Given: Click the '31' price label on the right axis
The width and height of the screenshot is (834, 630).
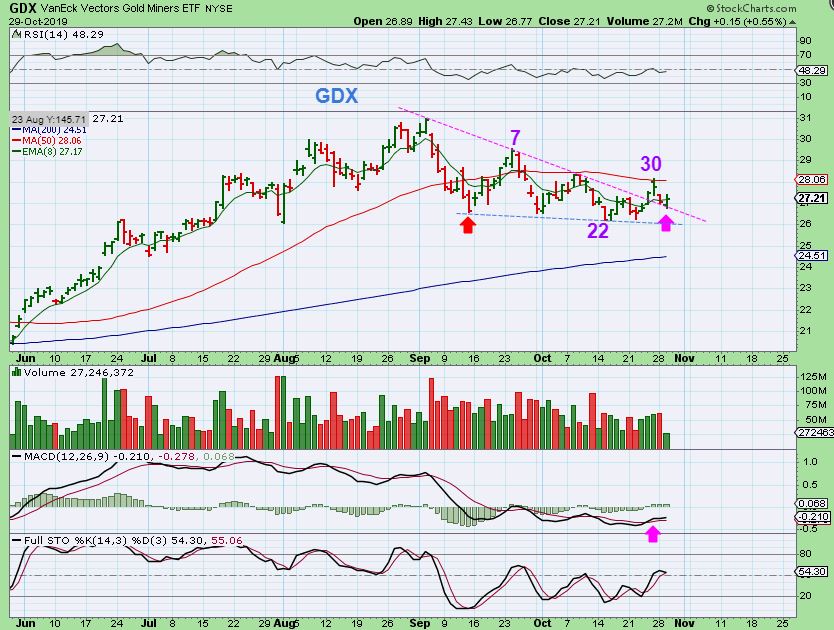Looking at the screenshot, I should (805, 118).
